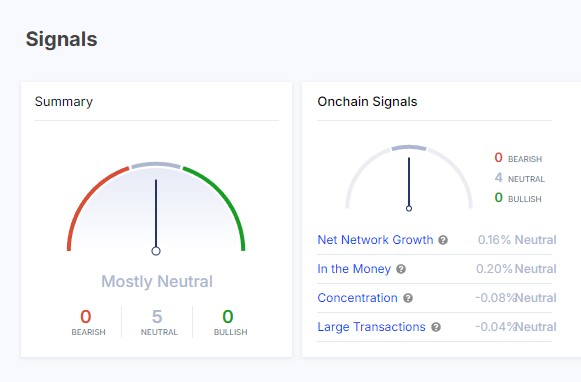581x382 pixels.
Task: Click help icon beside In the Money
Action: point(401,269)
